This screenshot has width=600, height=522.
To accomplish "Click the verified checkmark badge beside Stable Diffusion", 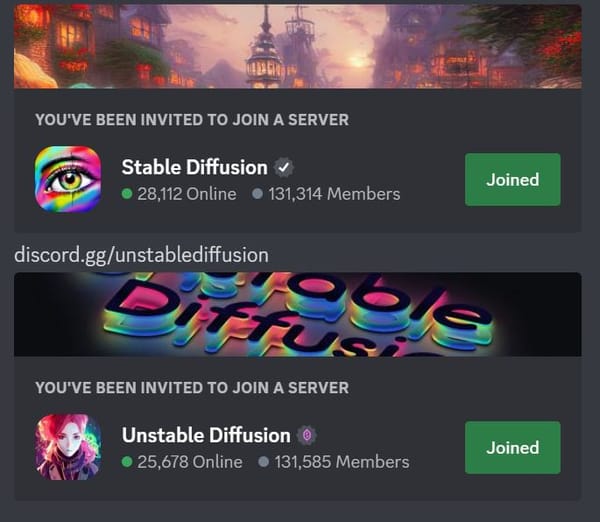I will [x=284, y=168].
